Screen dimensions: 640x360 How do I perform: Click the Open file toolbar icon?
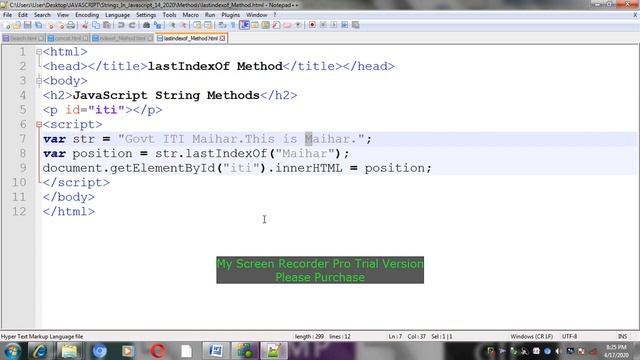click(x=17, y=25)
